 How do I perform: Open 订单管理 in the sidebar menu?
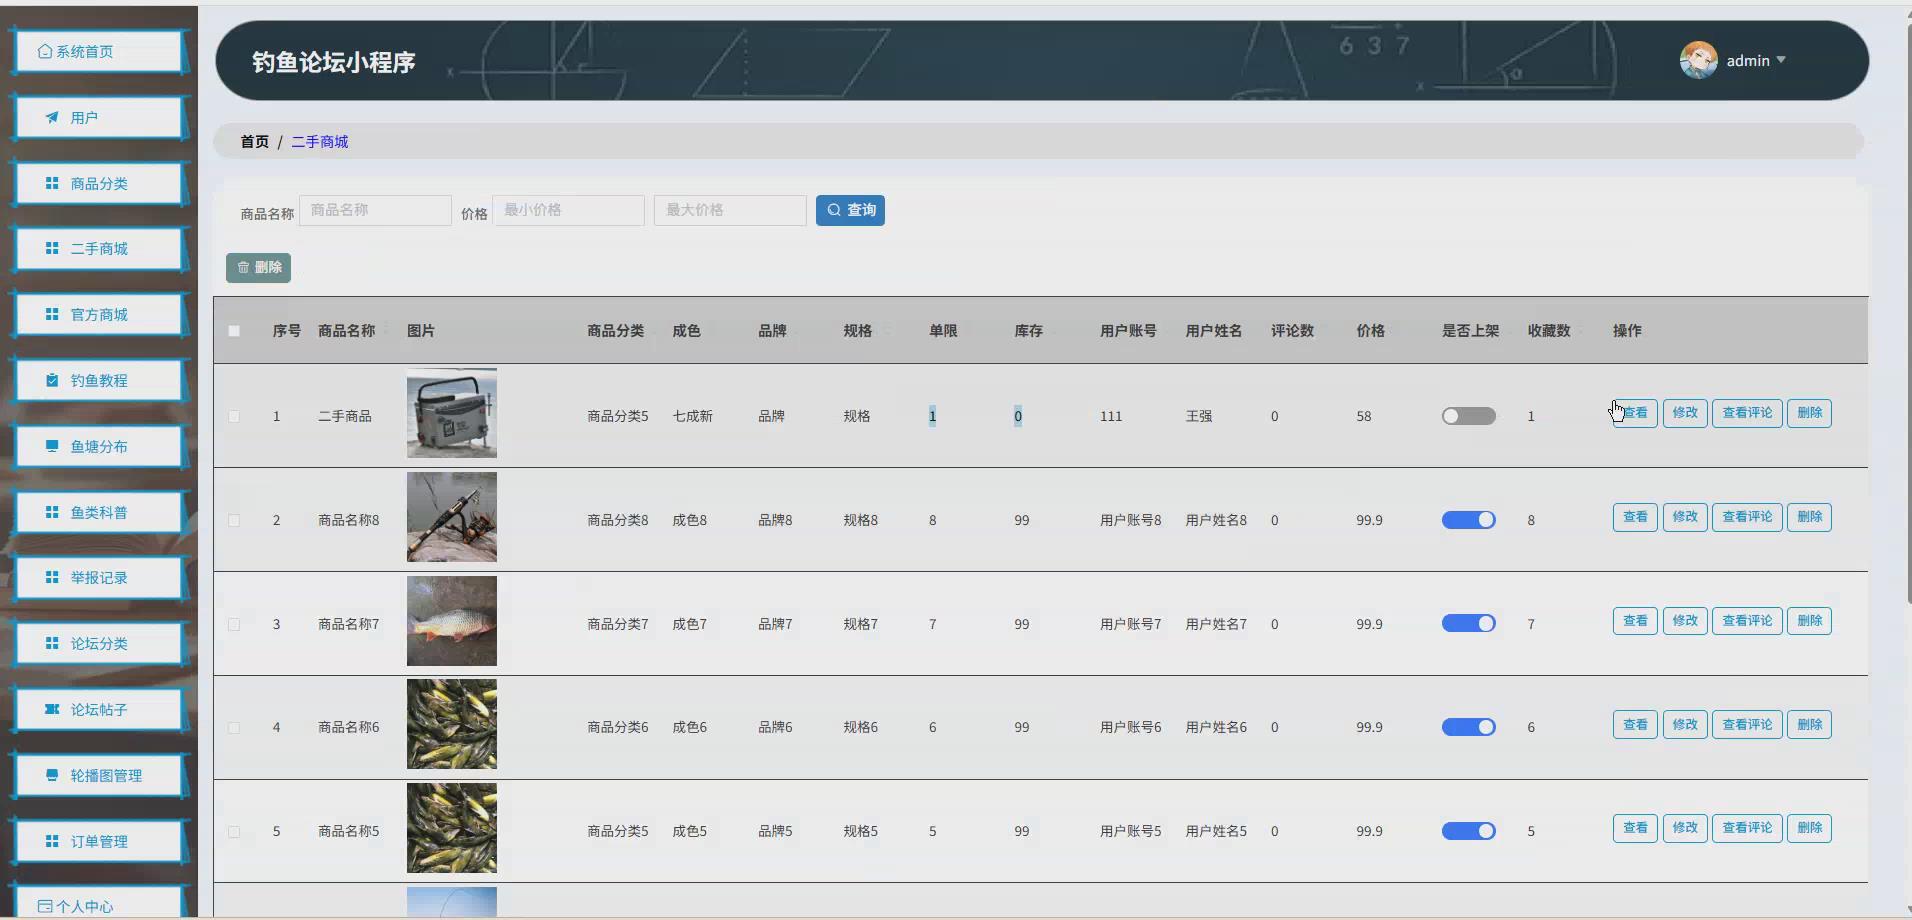click(100, 841)
